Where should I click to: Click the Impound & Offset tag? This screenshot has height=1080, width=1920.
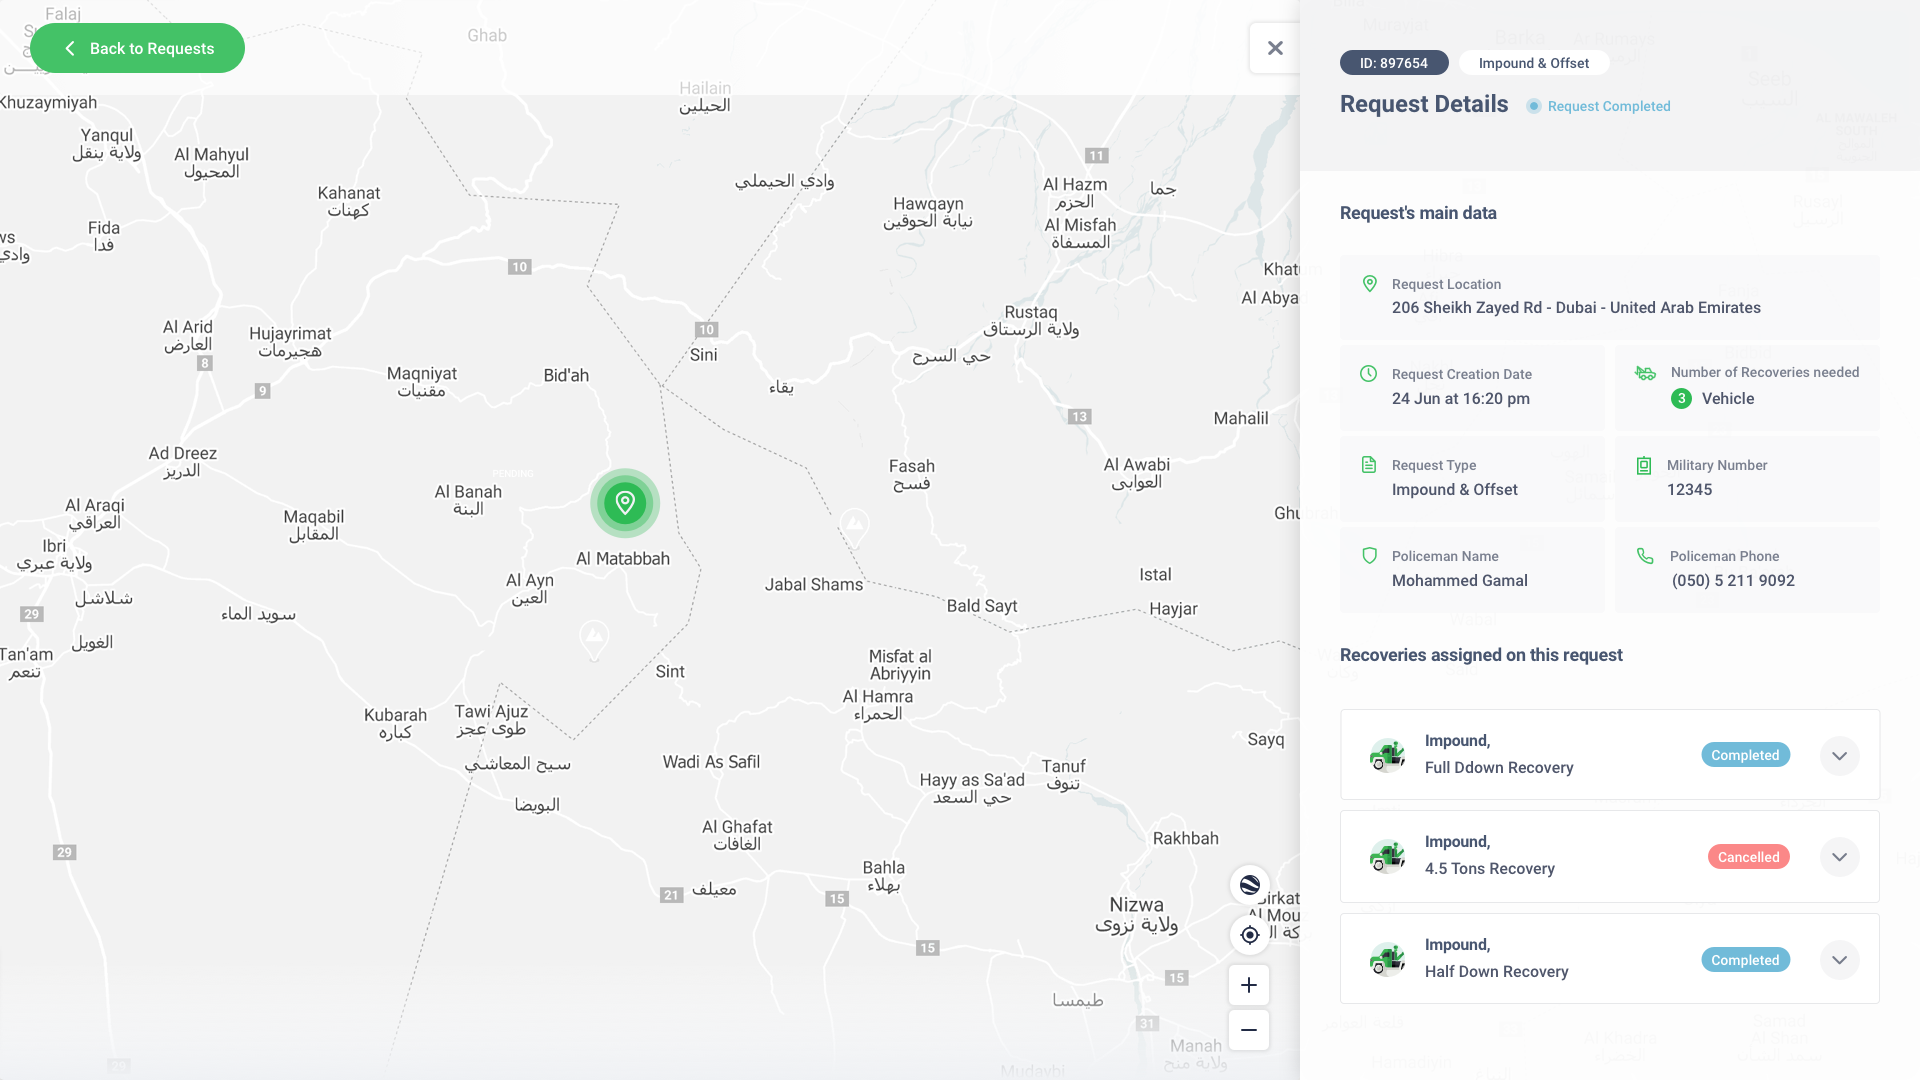pyautogui.click(x=1534, y=63)
